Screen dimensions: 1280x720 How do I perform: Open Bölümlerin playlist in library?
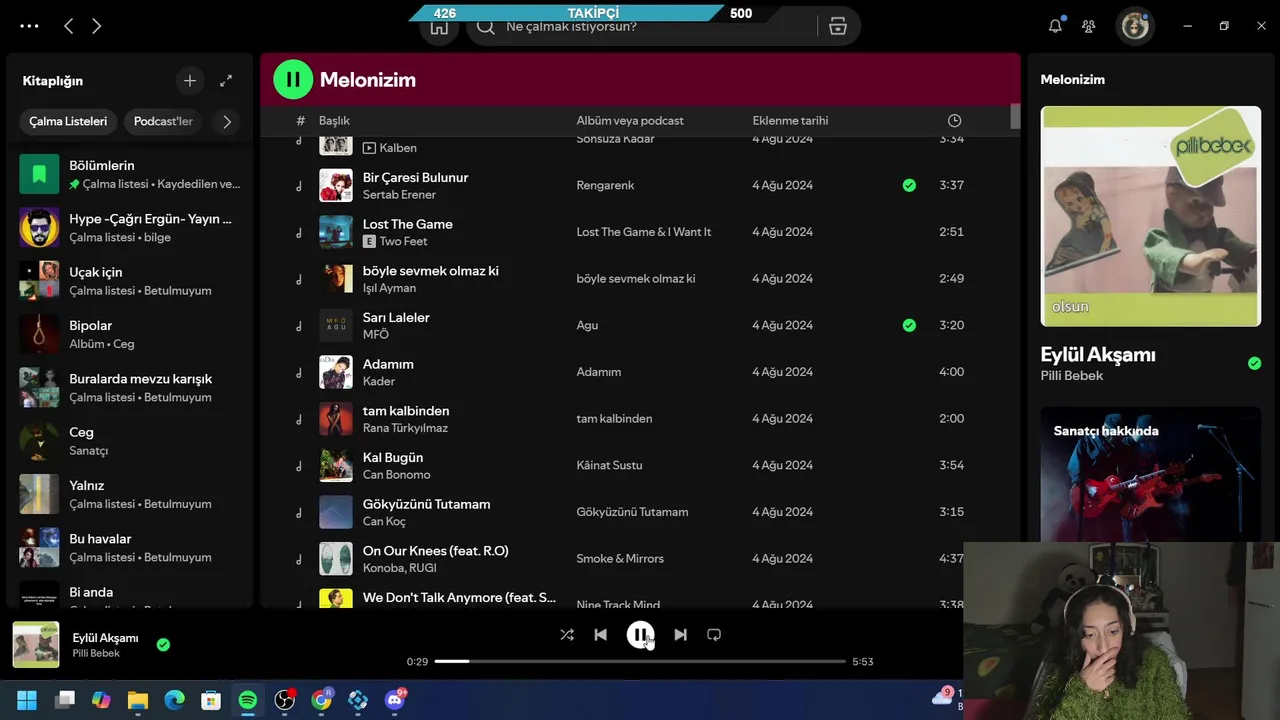(x=130, y=174)
